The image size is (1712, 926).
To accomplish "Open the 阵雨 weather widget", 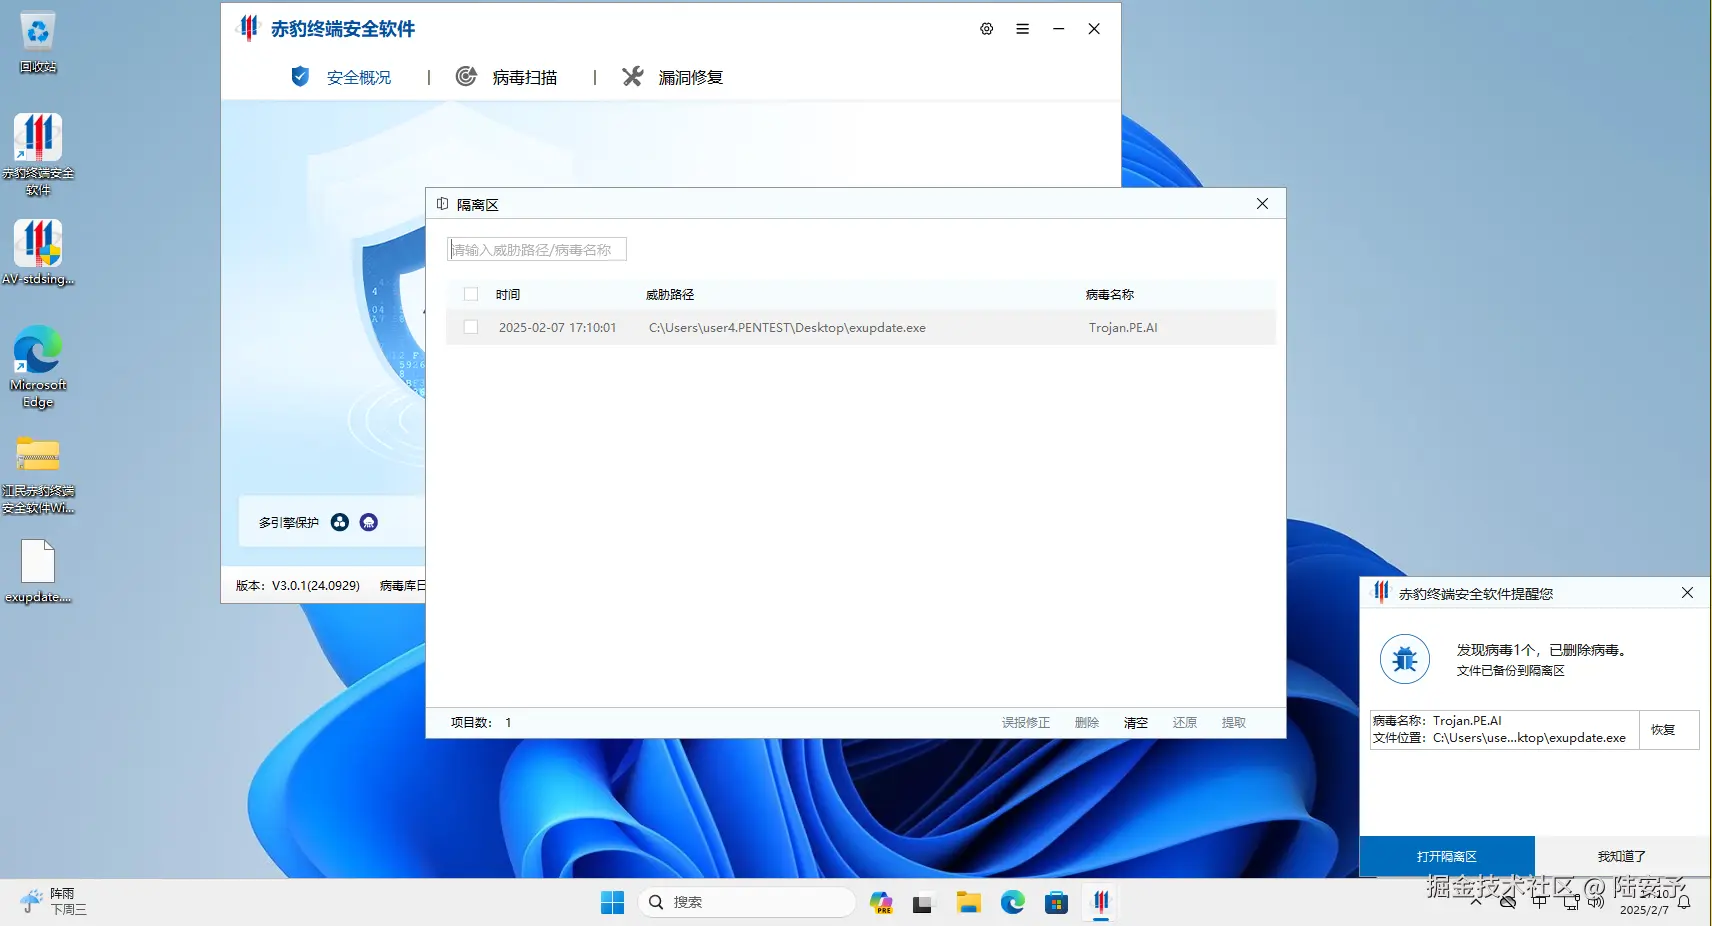I will 54,901.
